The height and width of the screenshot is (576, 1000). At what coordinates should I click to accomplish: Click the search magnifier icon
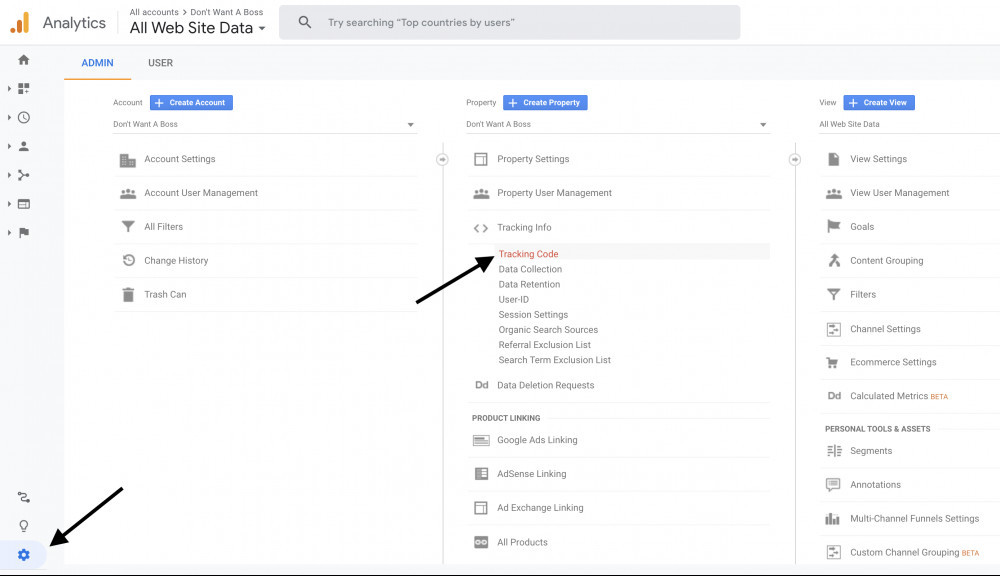[x=305, y=22]
